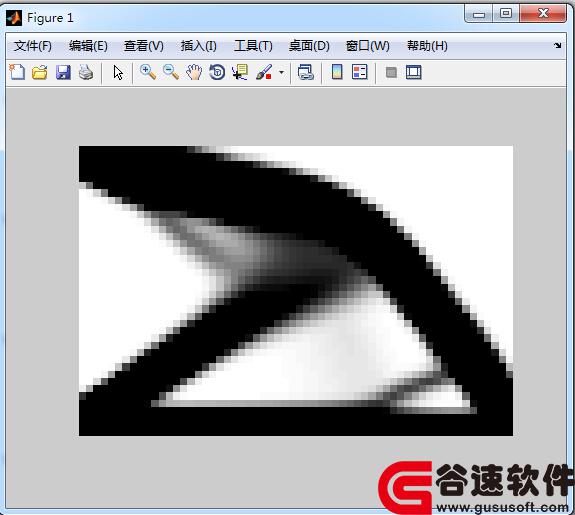Open the 工具(T) menu
575x515 pixels.
coord(253,46)
